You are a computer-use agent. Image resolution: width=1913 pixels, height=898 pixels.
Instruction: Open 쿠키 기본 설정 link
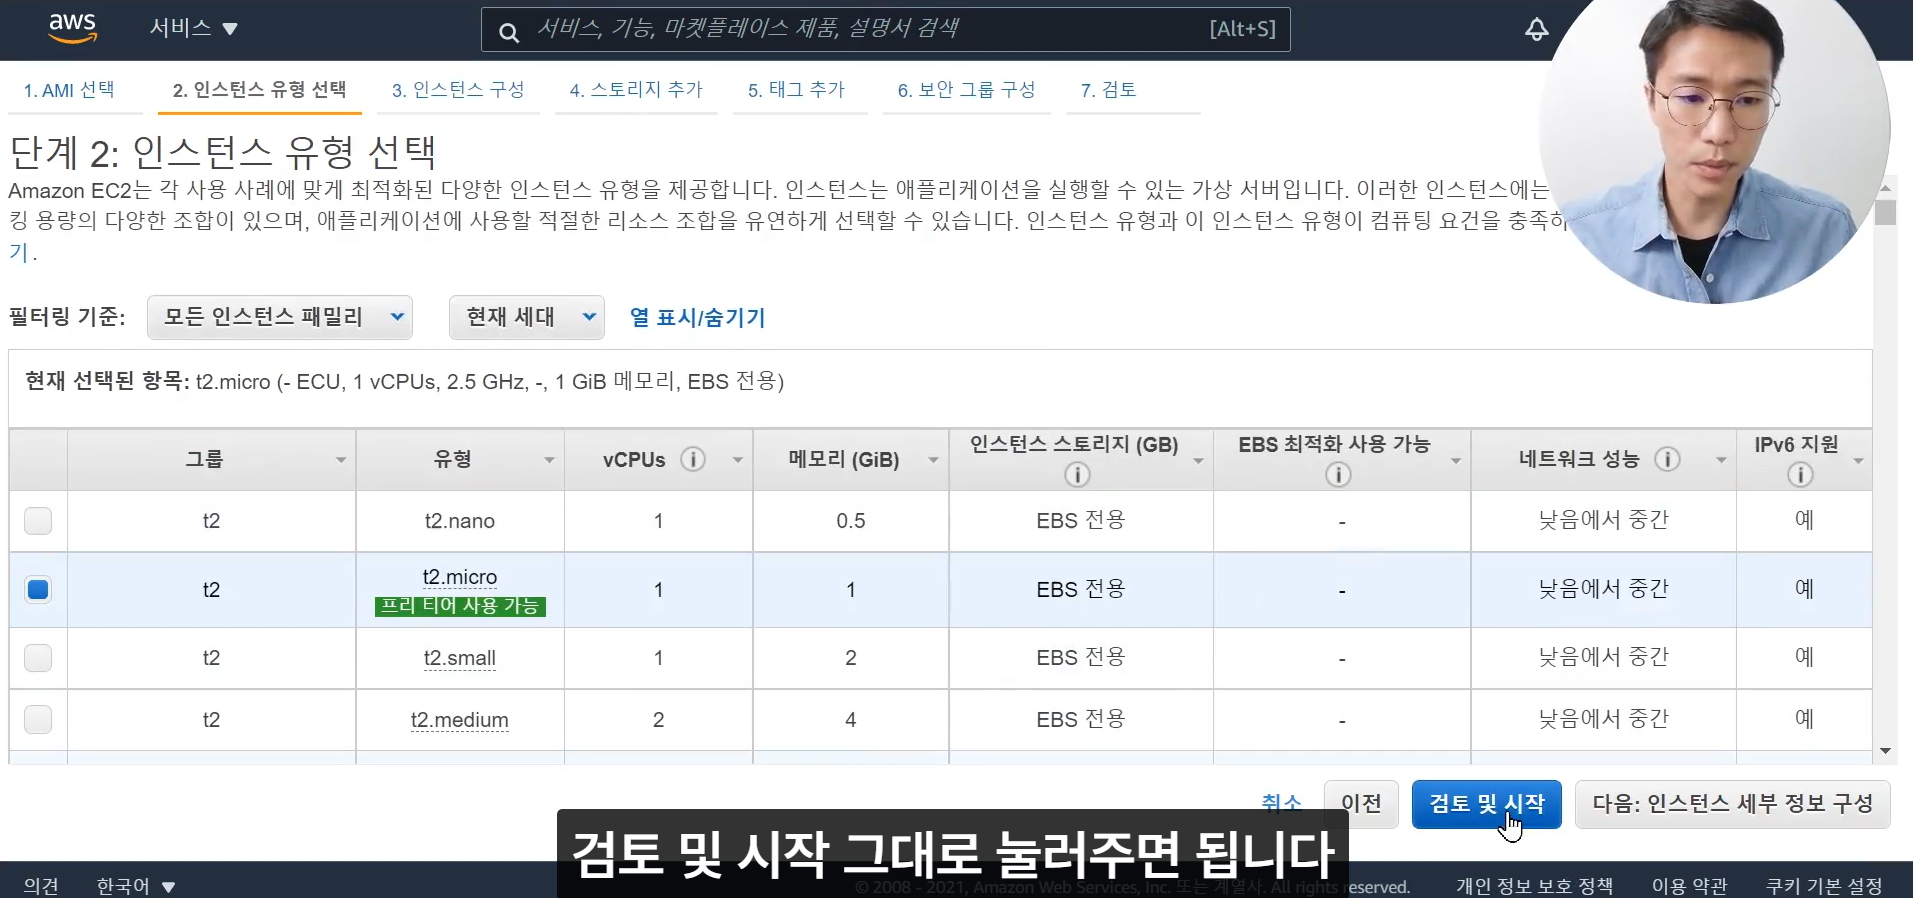[x=1824, y=886]
